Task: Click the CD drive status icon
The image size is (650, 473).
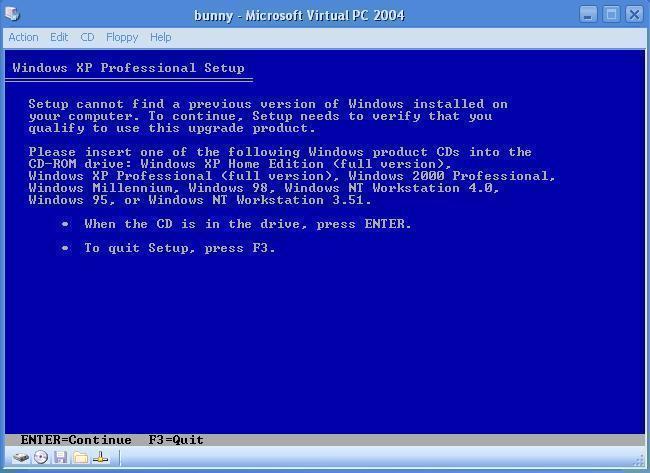Action: [41, 458]
